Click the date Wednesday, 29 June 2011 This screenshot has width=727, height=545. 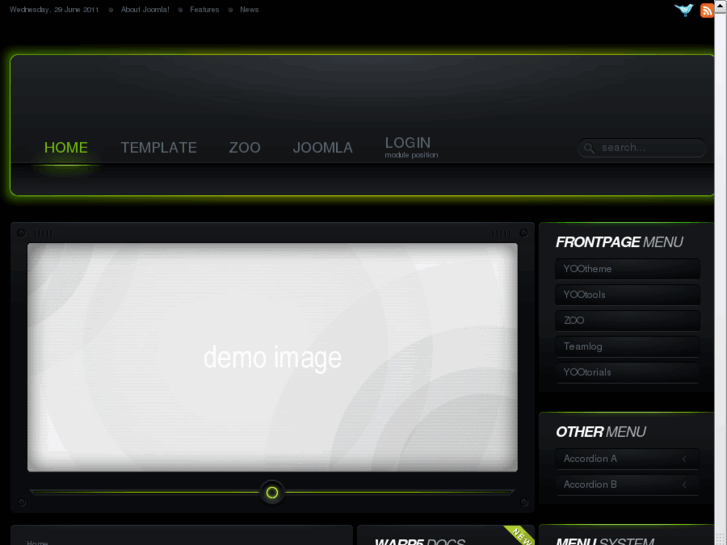pos(54,9)
